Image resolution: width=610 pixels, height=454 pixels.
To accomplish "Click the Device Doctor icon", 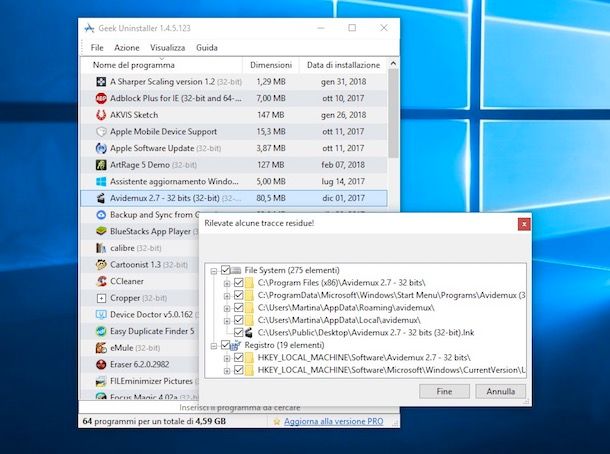I will click(x=101, y=314).
